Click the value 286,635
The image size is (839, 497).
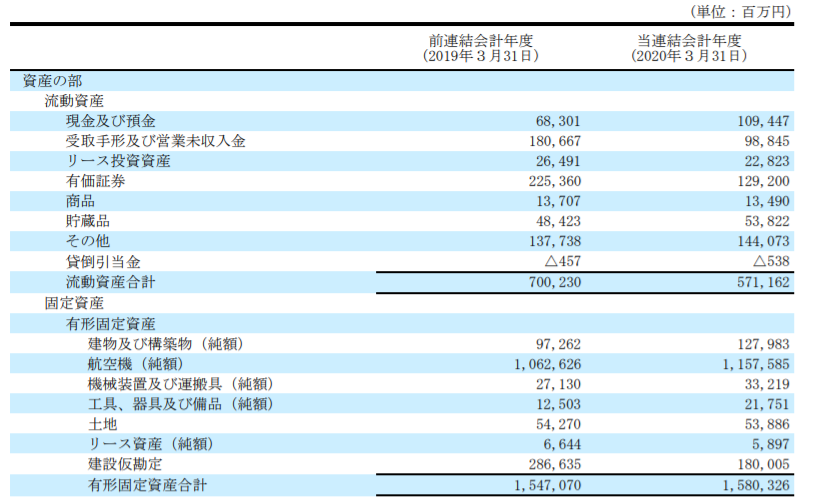point(555,464)
